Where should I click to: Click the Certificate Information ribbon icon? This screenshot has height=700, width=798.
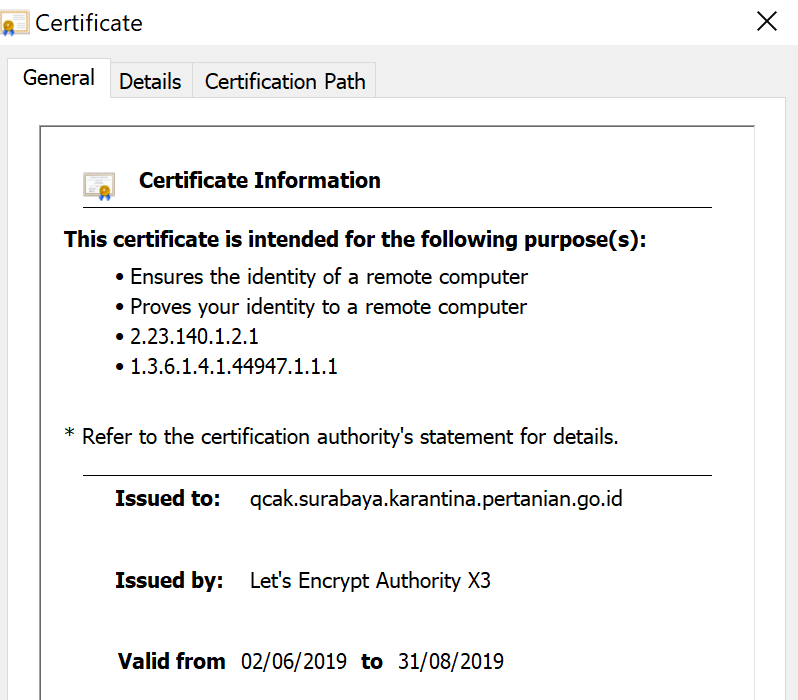point(98,185)
